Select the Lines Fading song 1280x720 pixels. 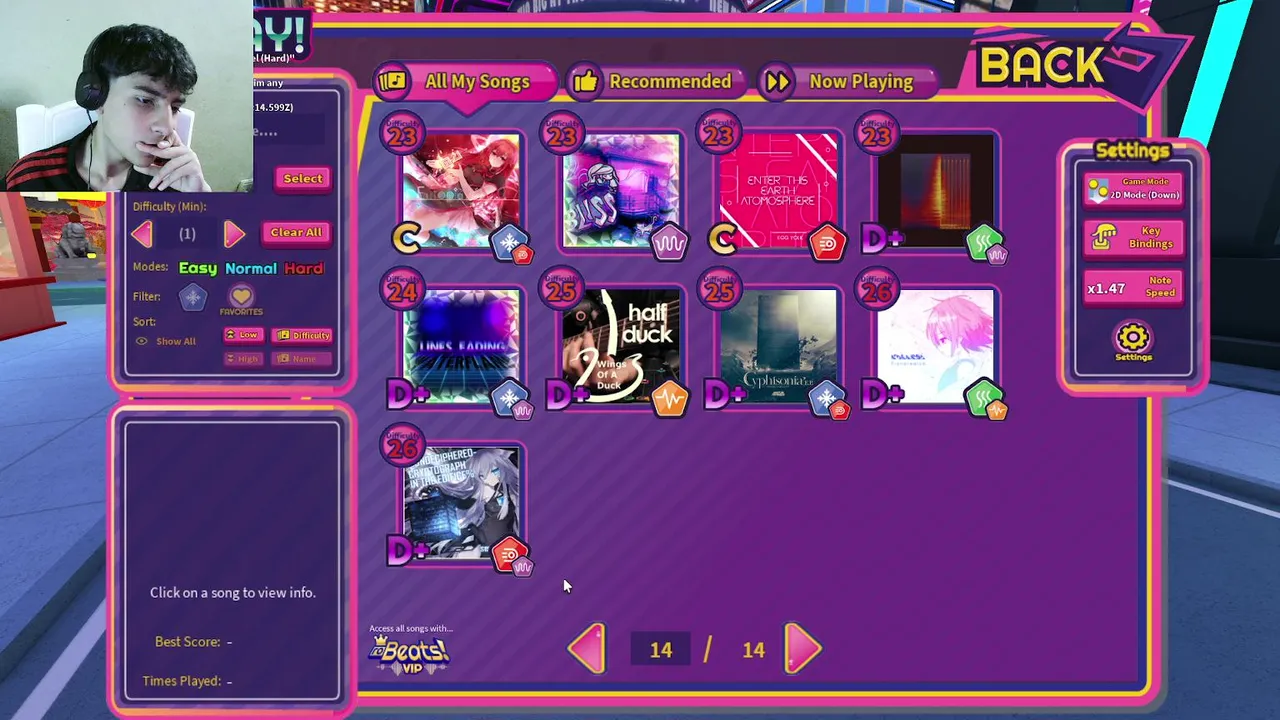(x=461, y=346)
